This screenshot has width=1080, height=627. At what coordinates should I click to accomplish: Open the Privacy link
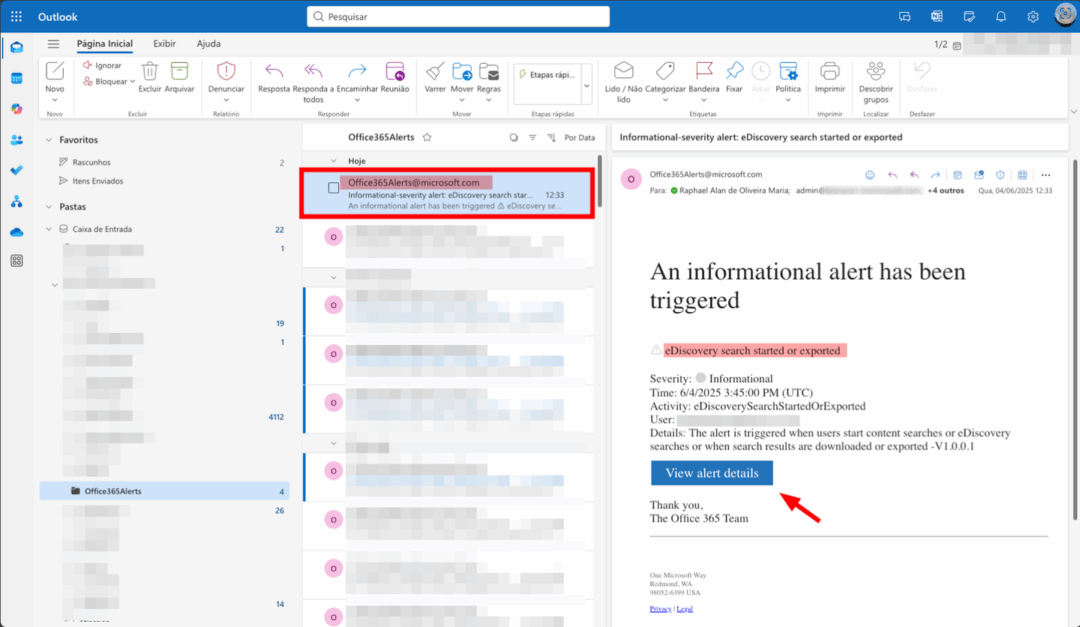tap(660, 609)
